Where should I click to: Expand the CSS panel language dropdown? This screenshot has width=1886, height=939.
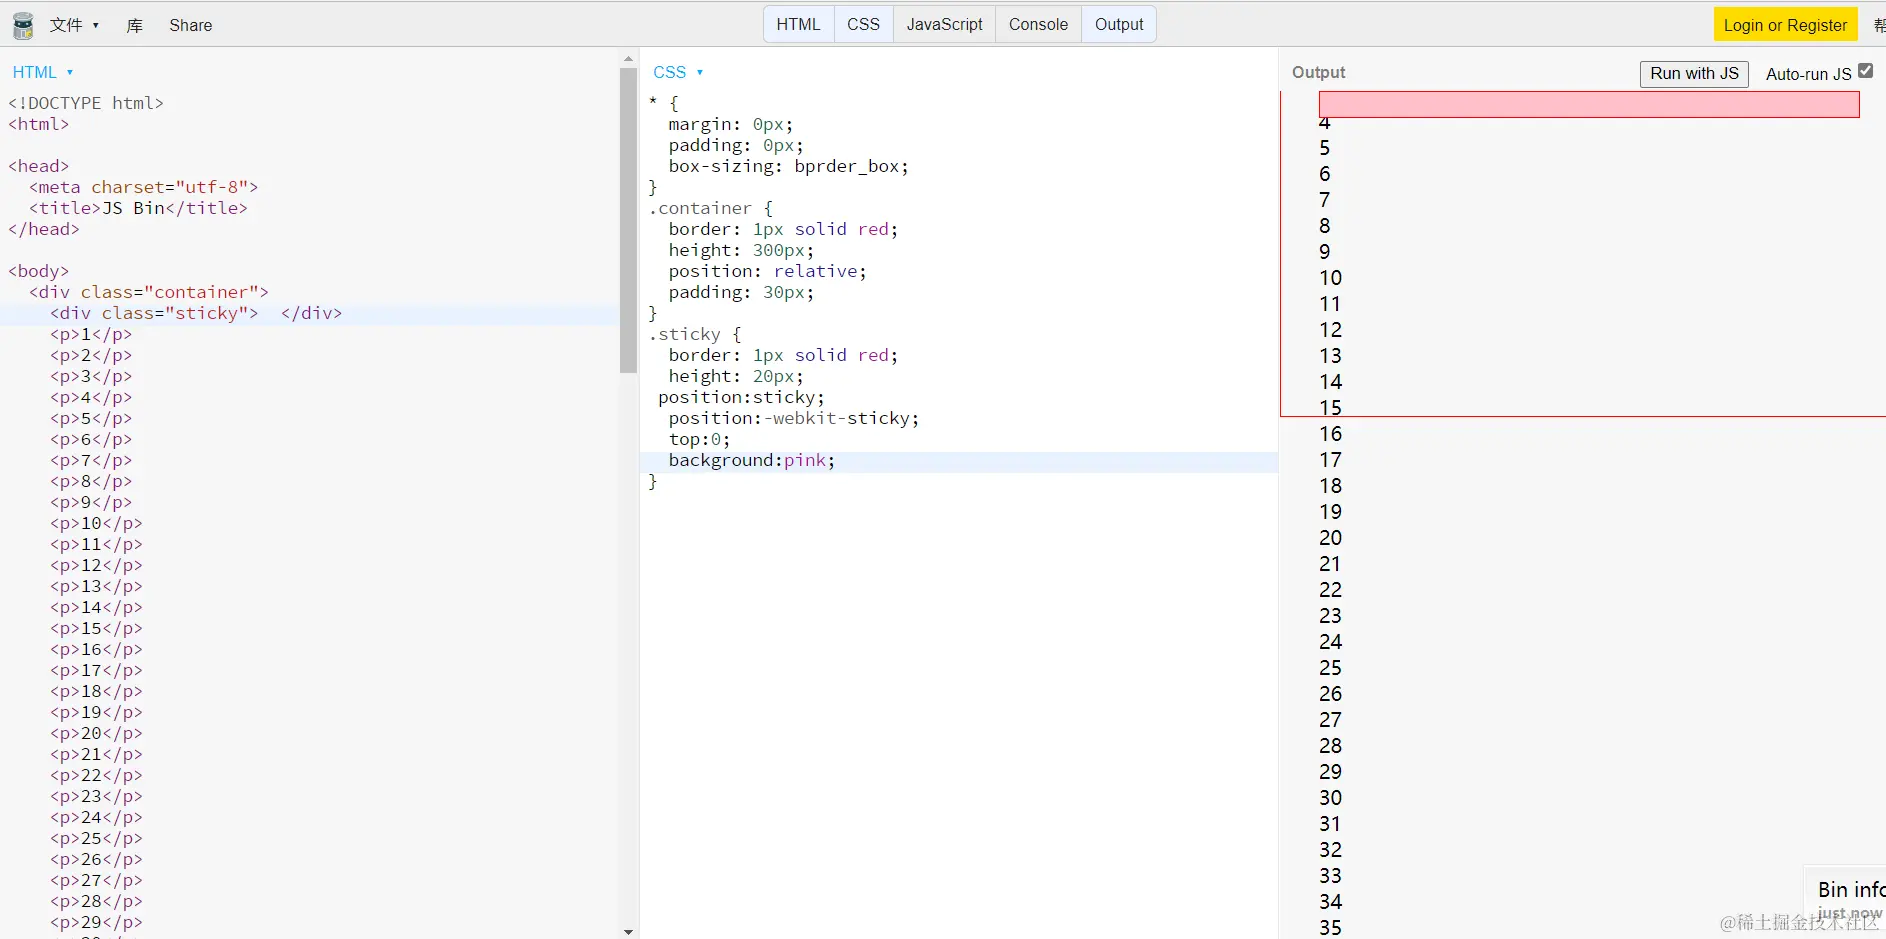click(x=678, y=72)
